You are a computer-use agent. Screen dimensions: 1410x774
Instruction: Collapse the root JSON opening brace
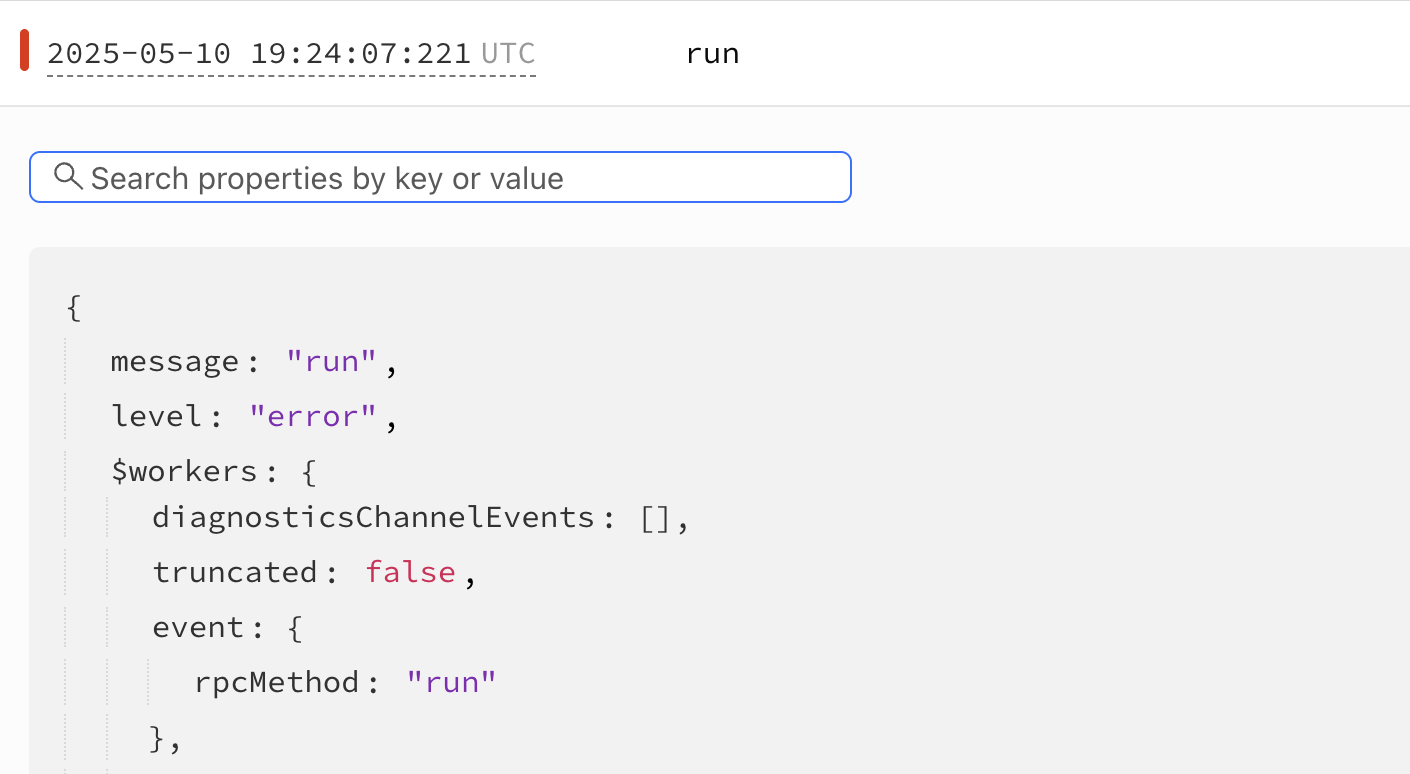pos(73,307)
